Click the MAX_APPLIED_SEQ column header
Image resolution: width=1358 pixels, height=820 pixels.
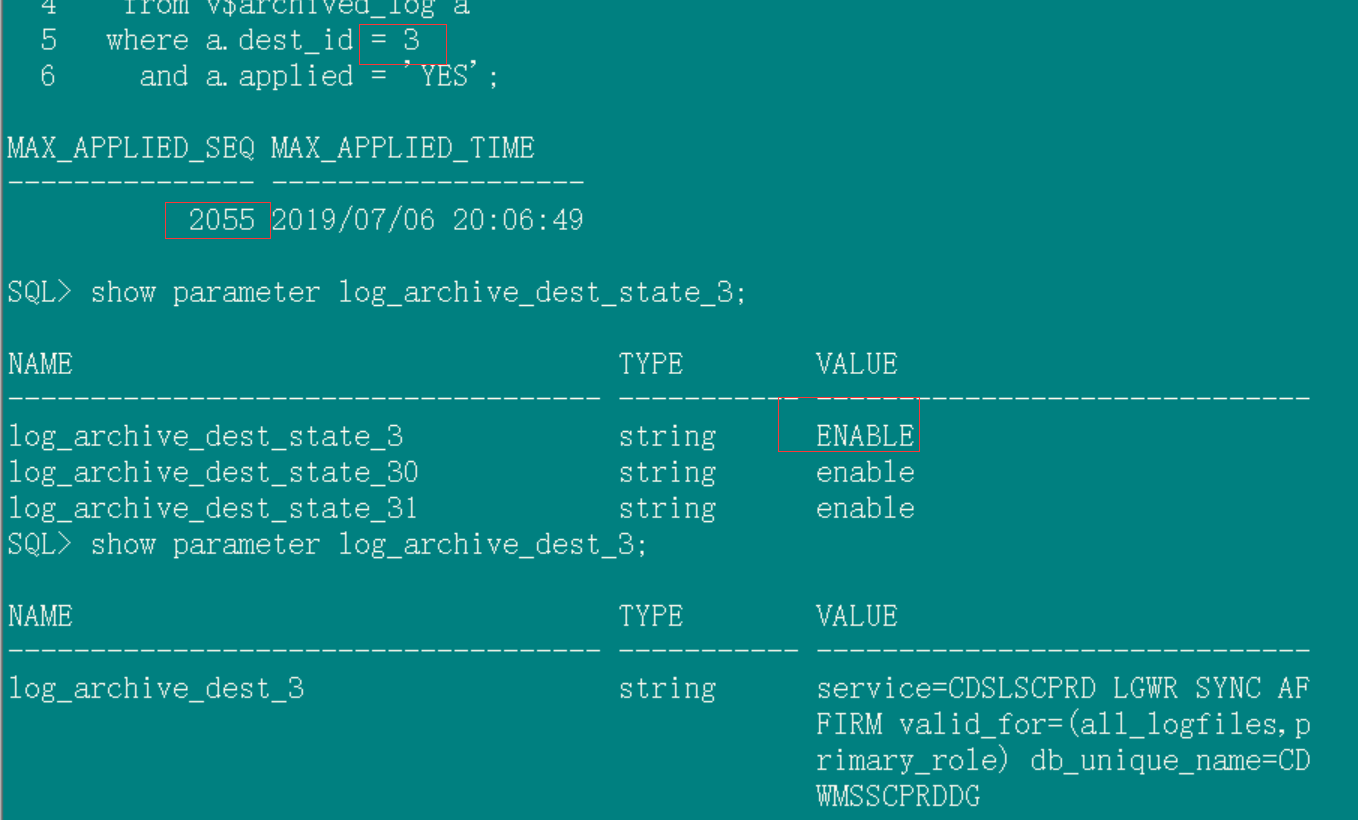coord(130,148)
